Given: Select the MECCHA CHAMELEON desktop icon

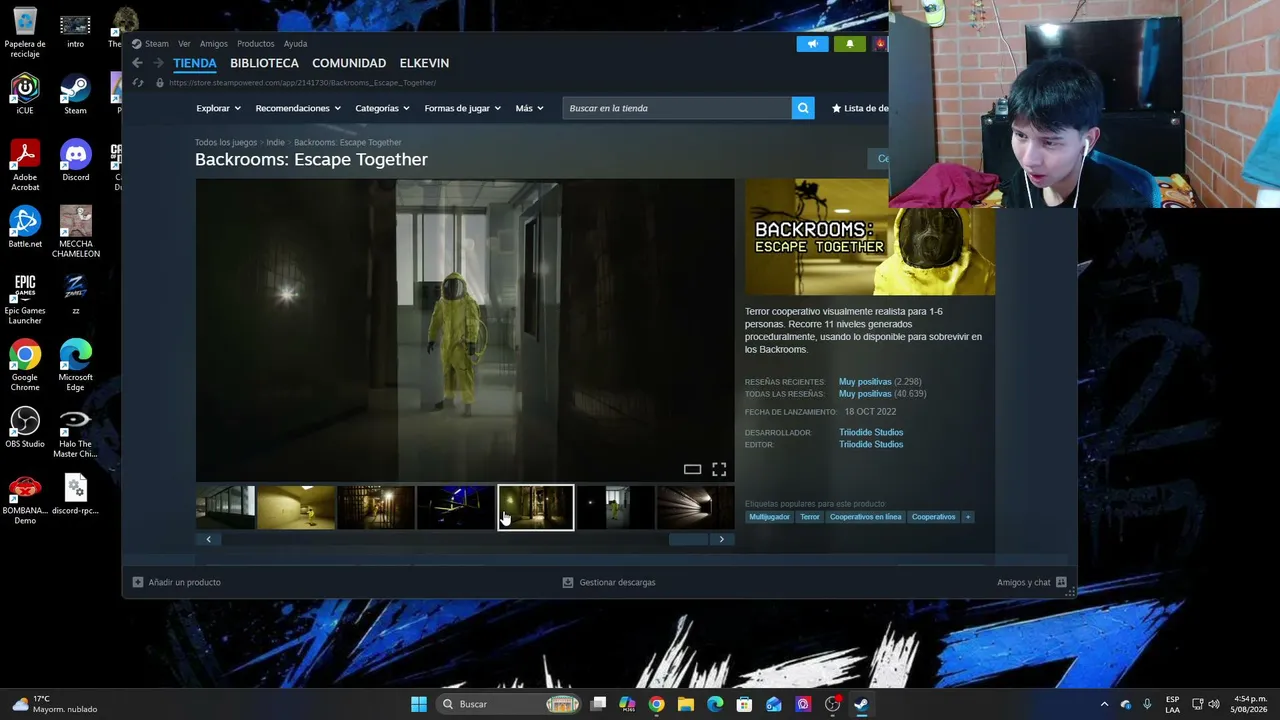Looking at the screenshot, I should [x=76, y=232].
